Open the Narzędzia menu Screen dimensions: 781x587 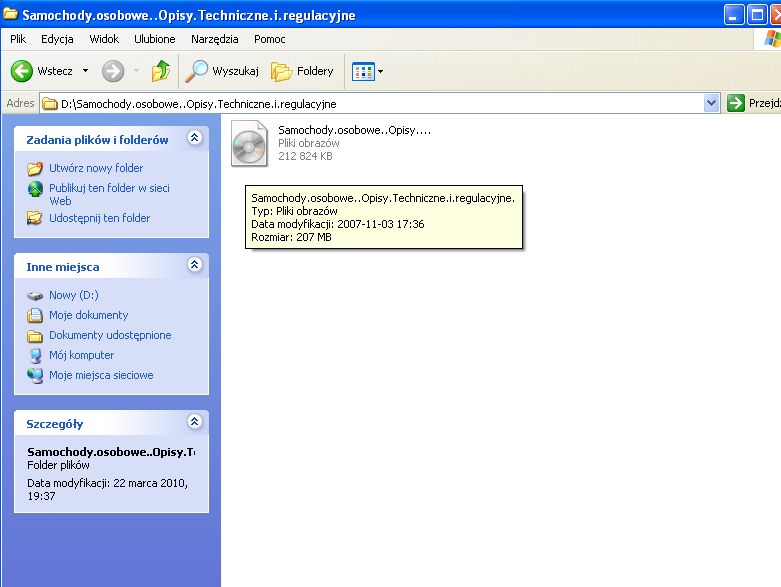pyautogui.click(x=214, y=39)
